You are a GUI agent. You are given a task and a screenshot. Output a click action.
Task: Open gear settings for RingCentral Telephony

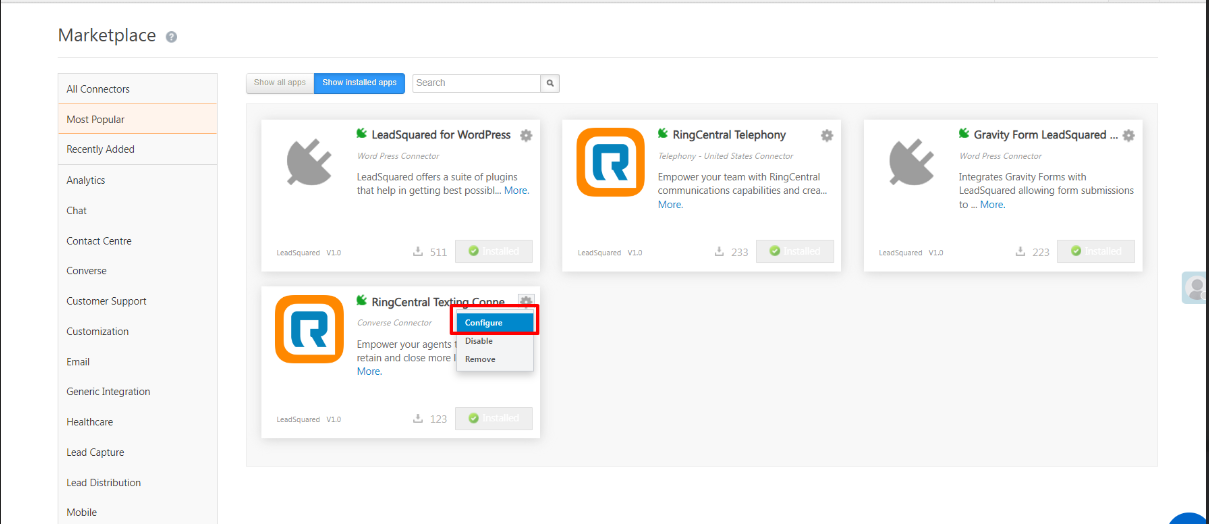pyautogui.click(x=827, y=135)
